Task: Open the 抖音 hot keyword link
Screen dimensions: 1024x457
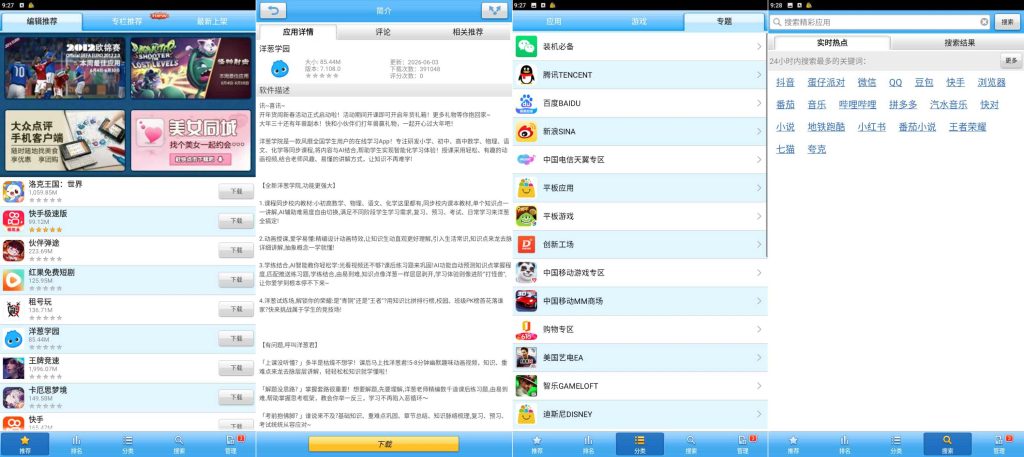Action: tap(786, 82)
